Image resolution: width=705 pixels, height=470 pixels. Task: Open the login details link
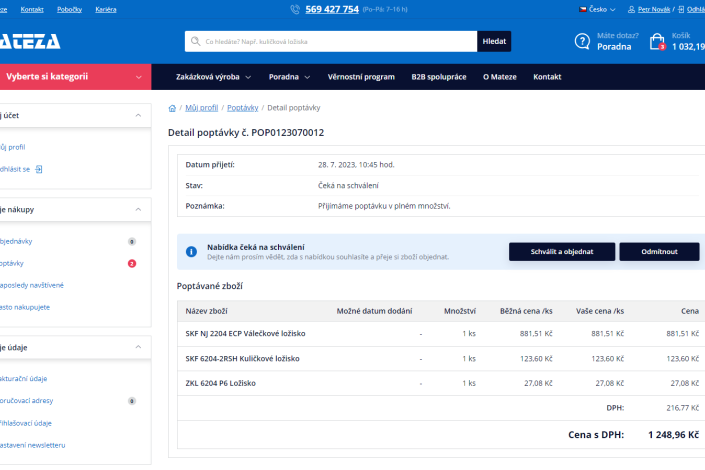tap(26, 423)
